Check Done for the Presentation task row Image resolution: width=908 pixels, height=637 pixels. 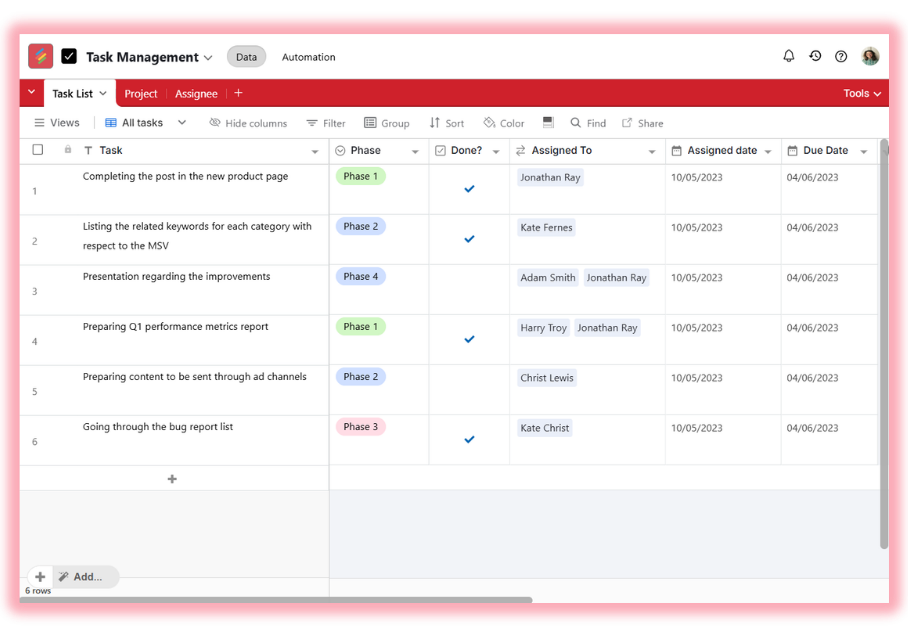click(469, 289)
